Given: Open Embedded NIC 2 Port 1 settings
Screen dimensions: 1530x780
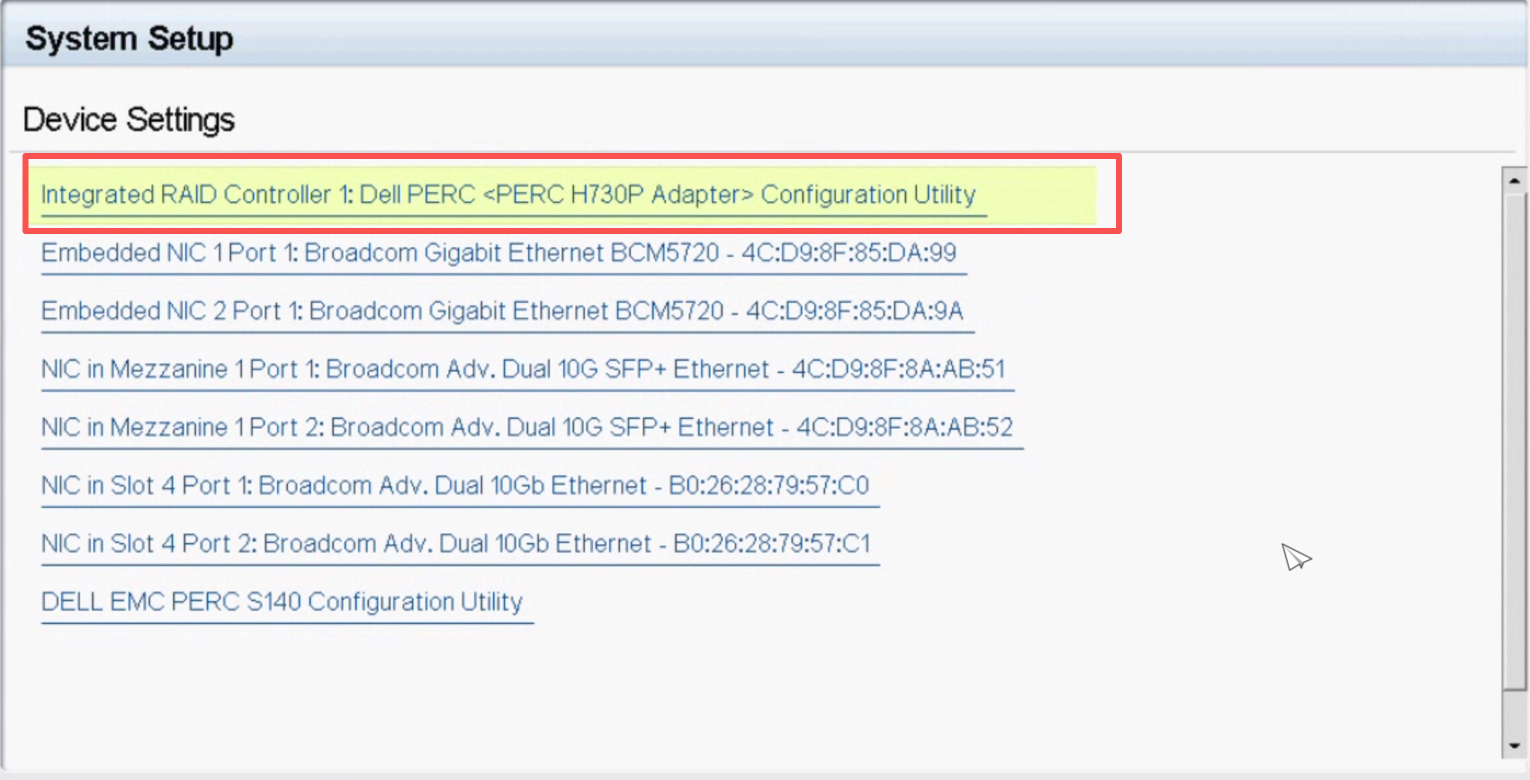Looking at the screenshot, I should (x=502, y=311).
